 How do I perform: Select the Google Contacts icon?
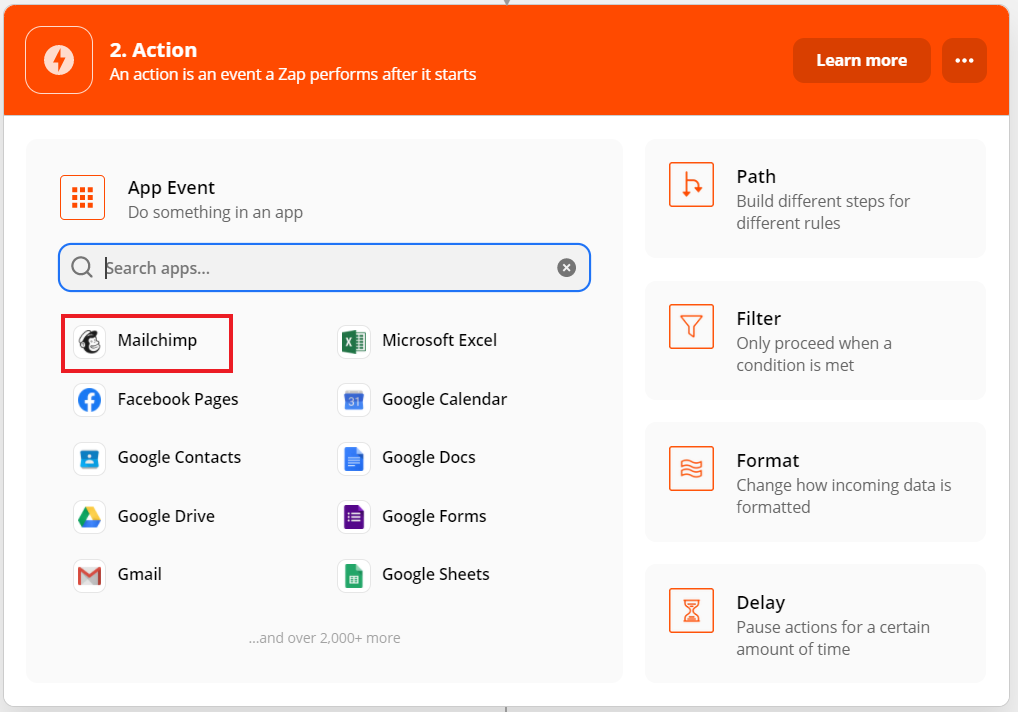point(90,459)
